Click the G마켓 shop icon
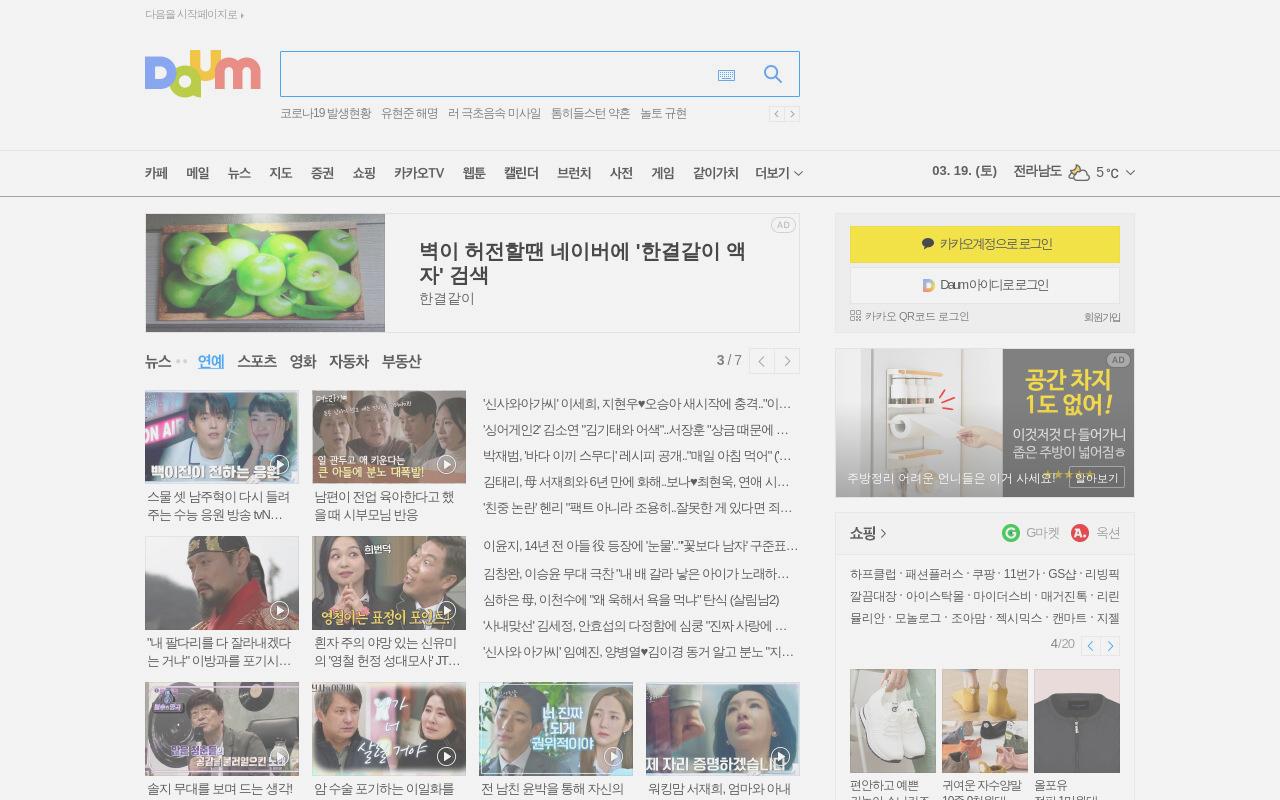Screen dimensions: 1280x800 tap(1011, 533)
